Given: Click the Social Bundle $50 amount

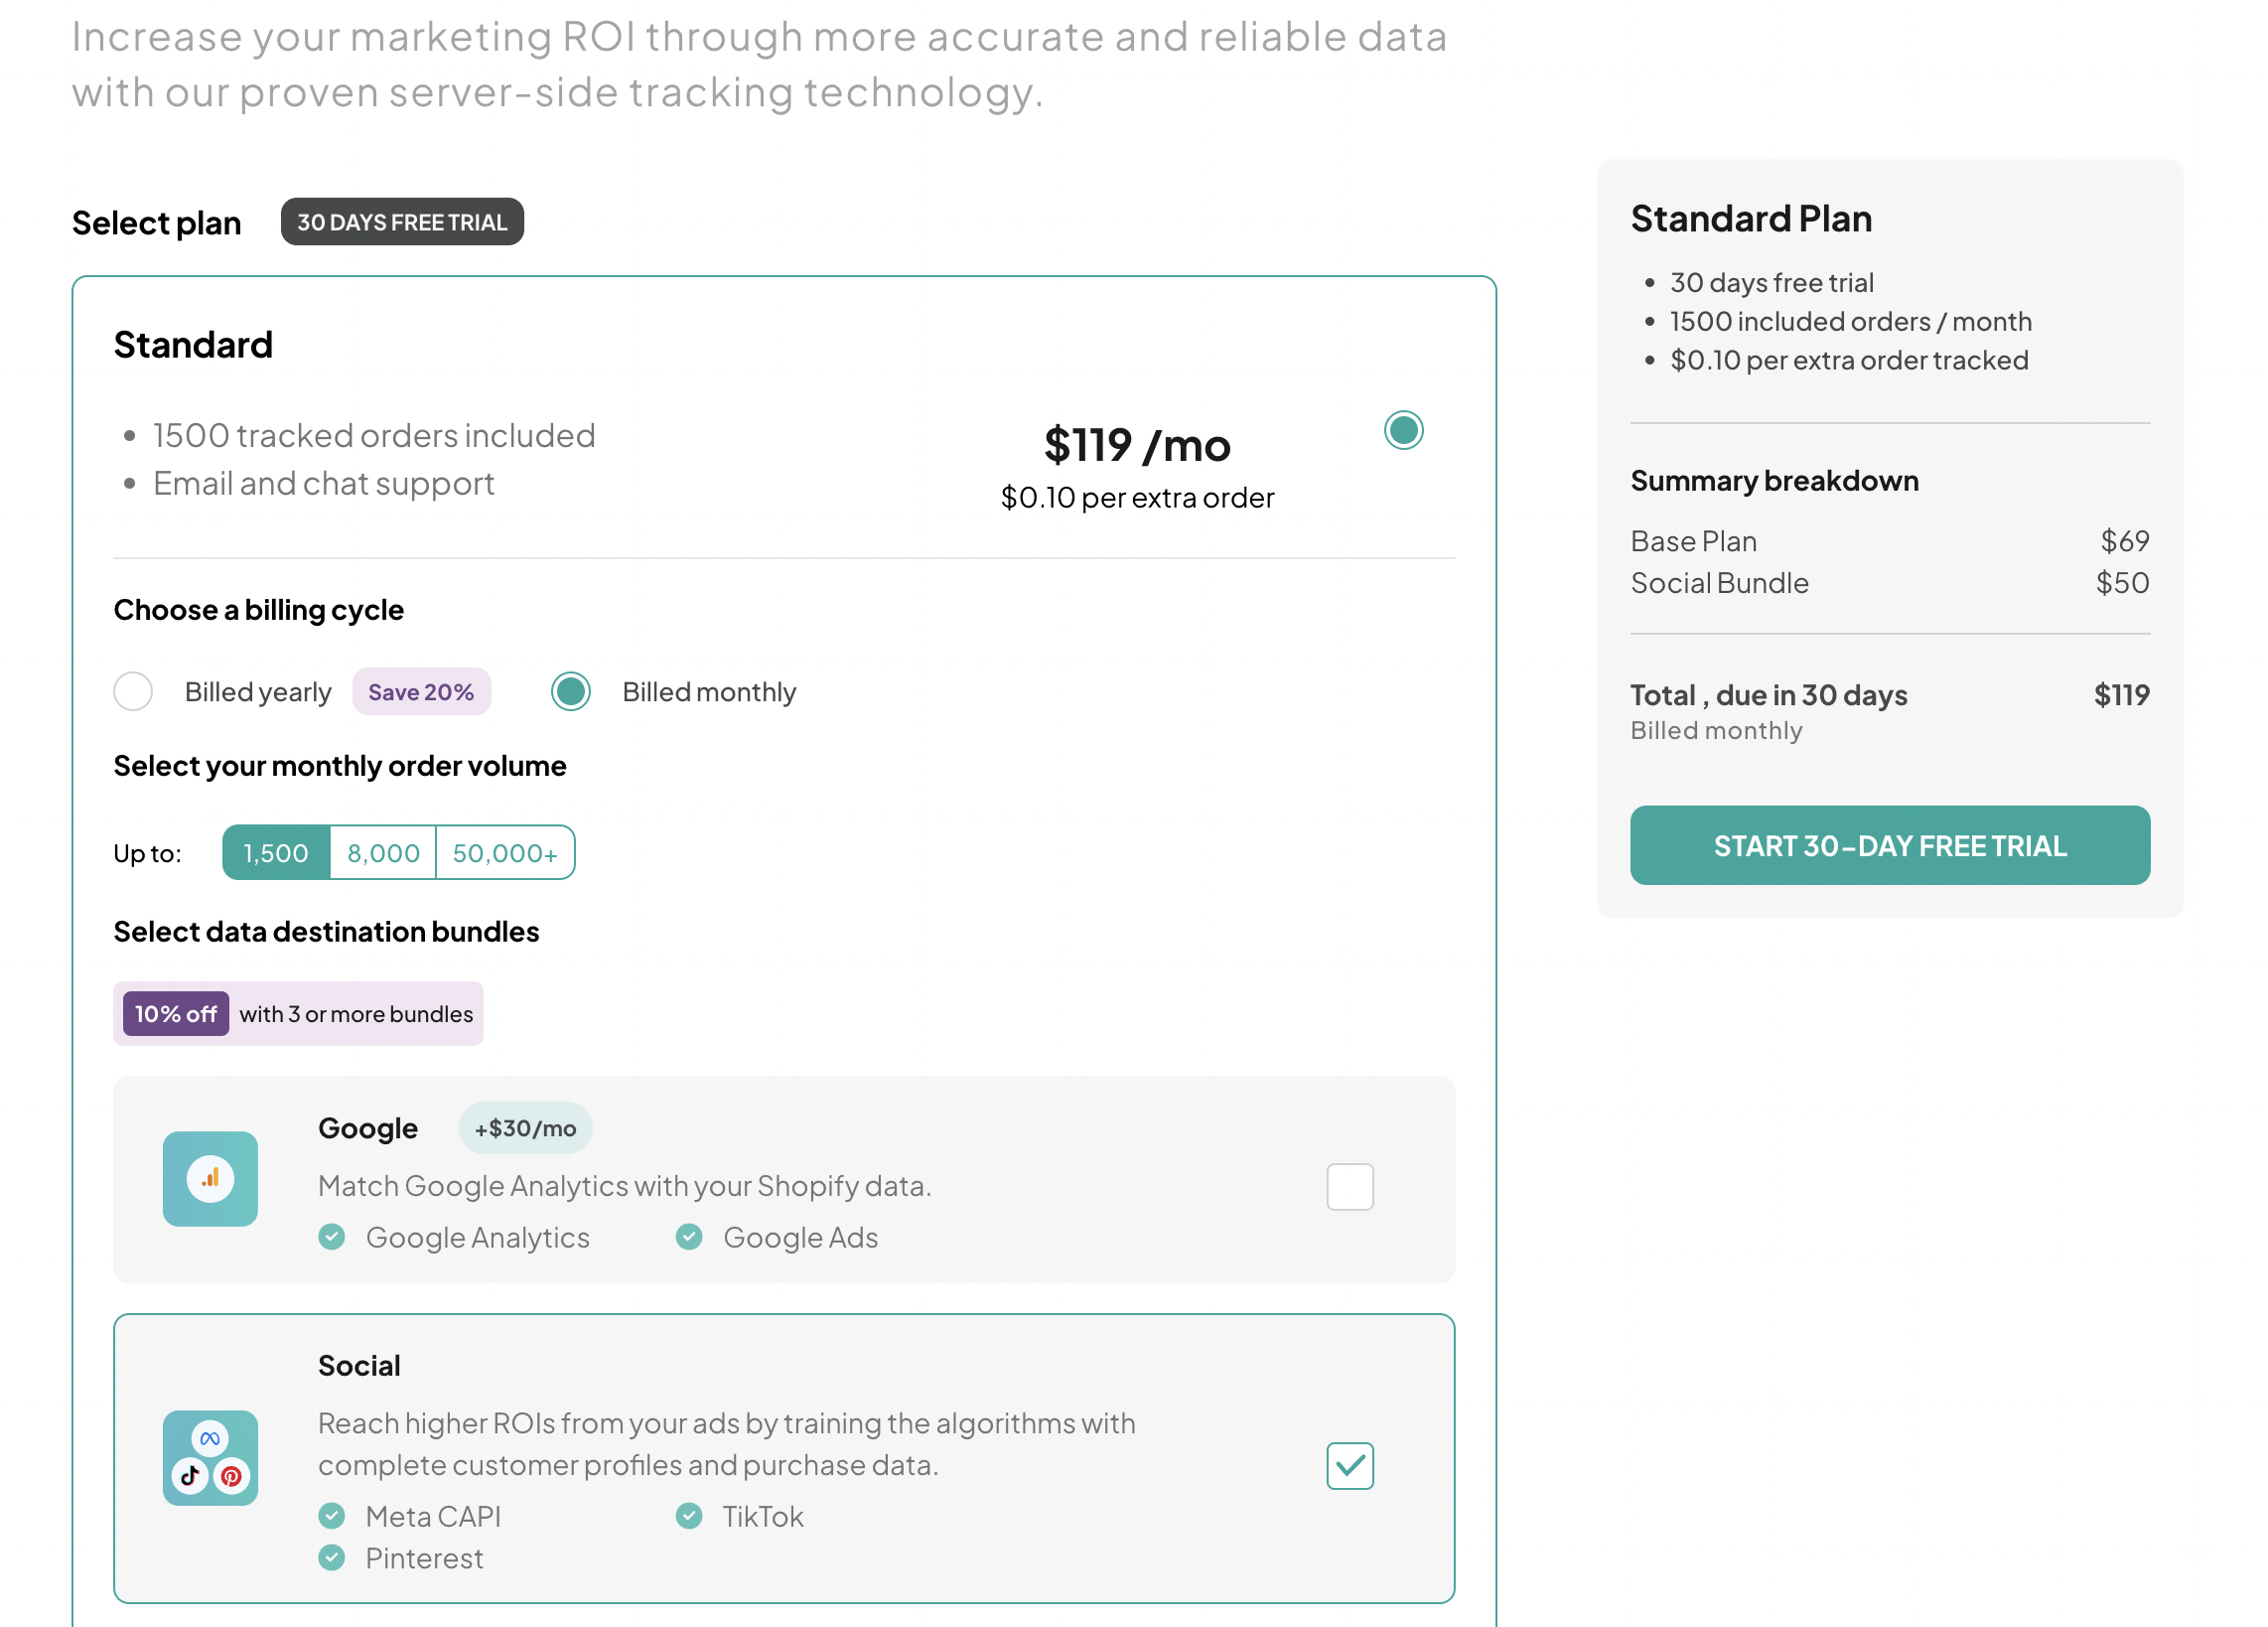Looking at the screenshot, I should click(2122, 582).
